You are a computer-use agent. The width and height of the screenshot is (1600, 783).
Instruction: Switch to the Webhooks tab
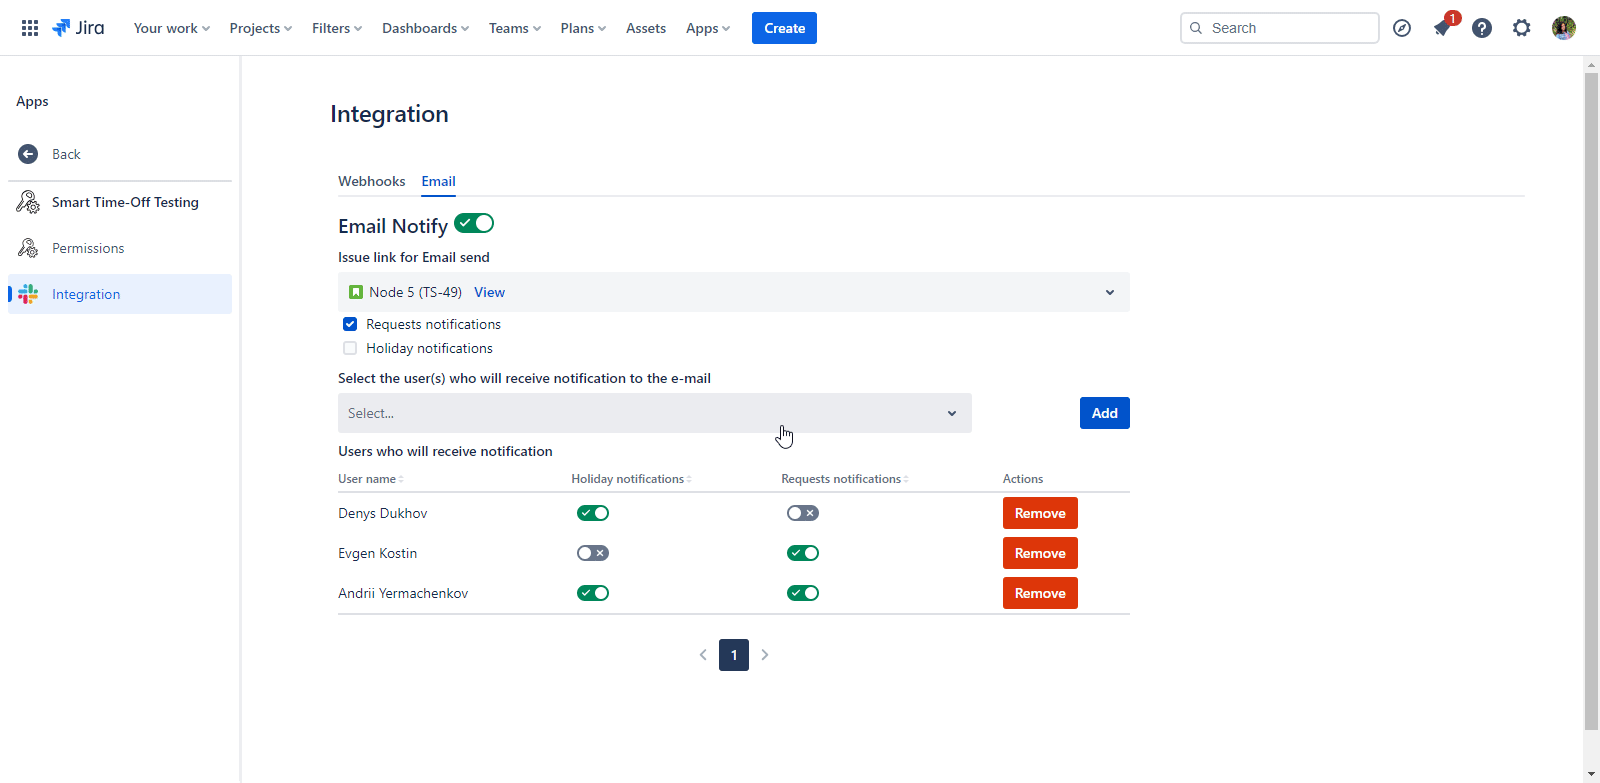(x=371, y=181)
